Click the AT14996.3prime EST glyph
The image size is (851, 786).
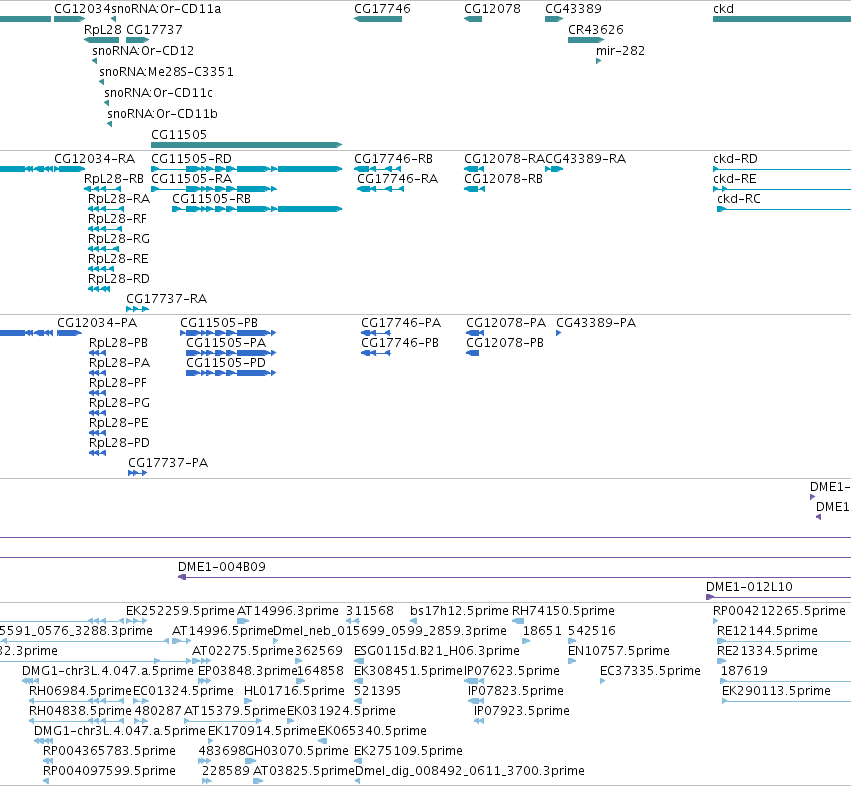point(243,621)
